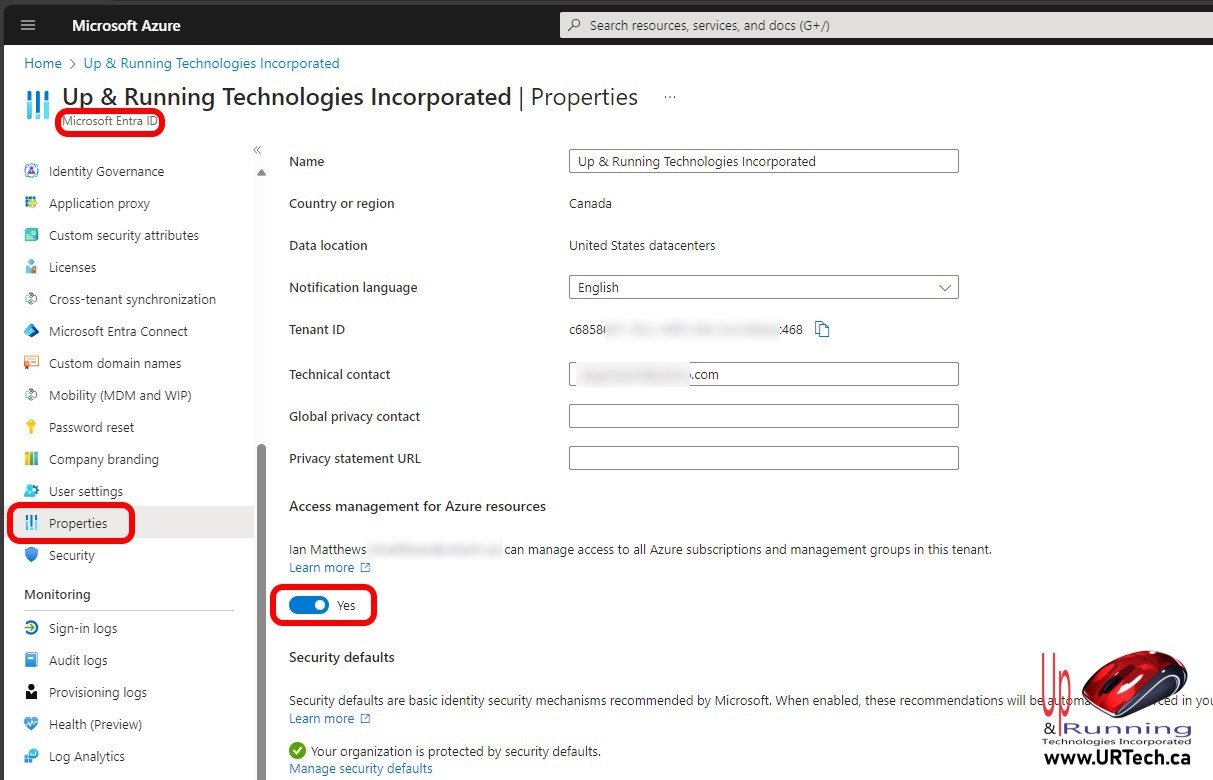The width and height of the screenshot is (1213, 780).
Task: Collapse the left navigation sidebar
Action: tap(257, 150)
